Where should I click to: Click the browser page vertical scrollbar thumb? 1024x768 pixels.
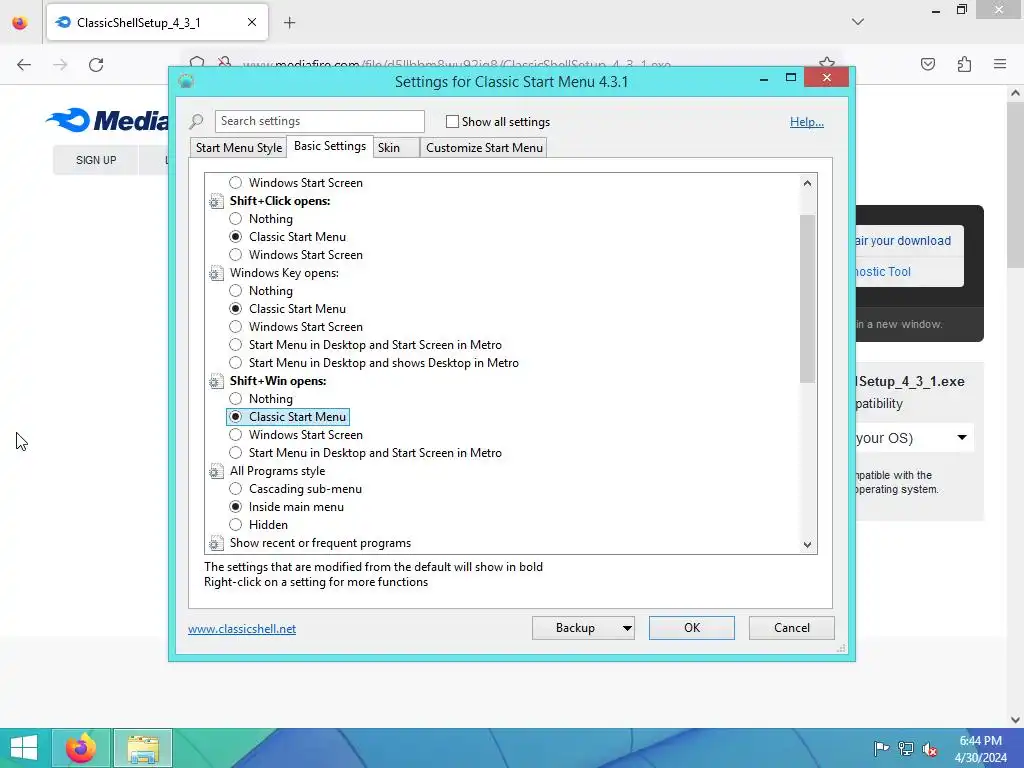pos(1015,185)
